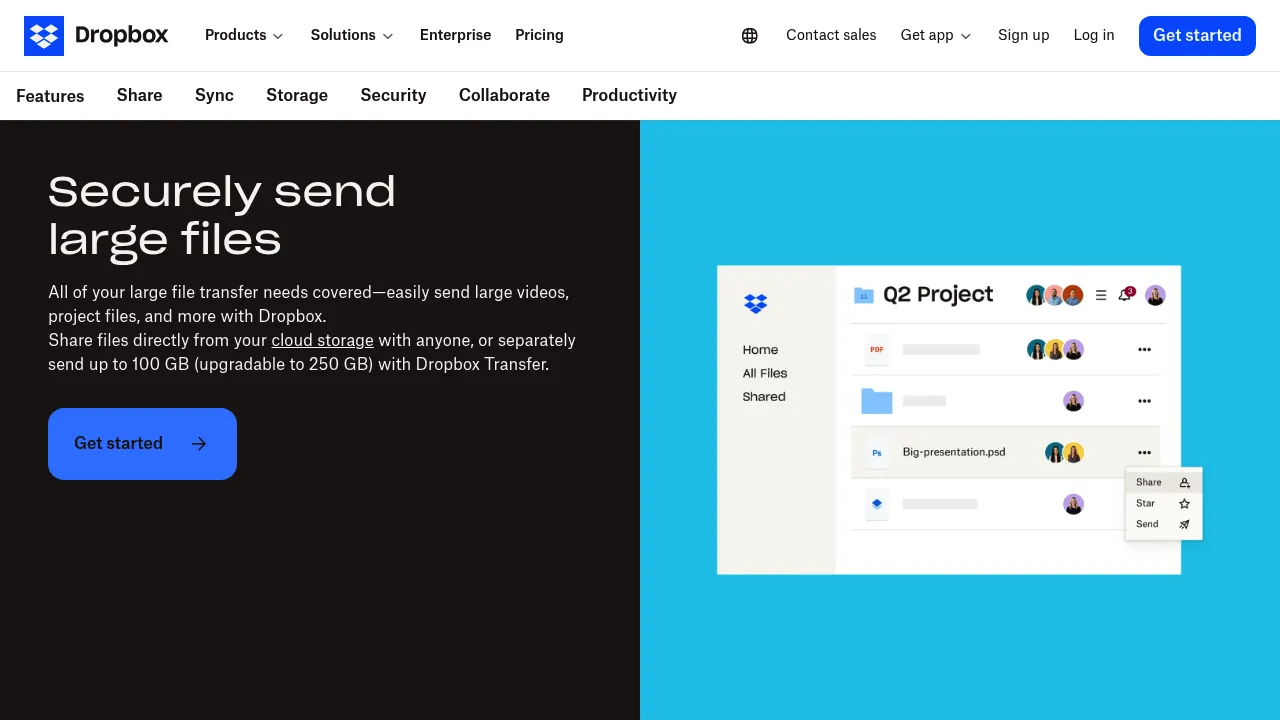Select Shared in illustration sidebar
This screenshot has height=720, width=1280.
coord(764,397)
